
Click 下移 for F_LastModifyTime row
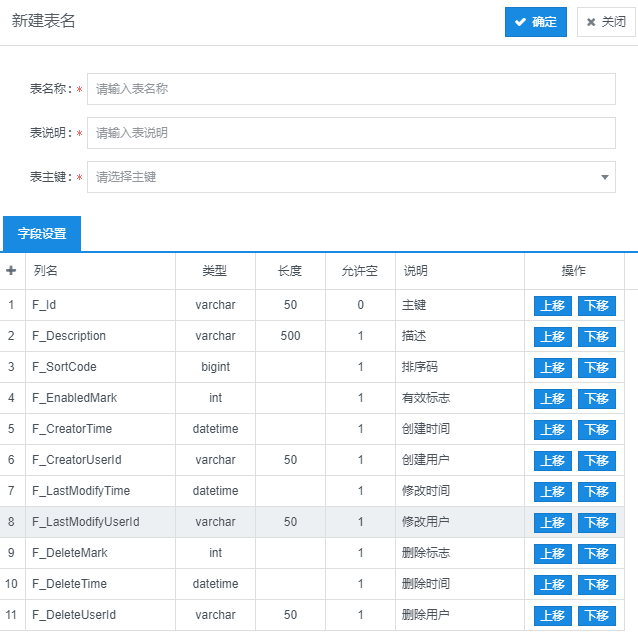(x=596, y=492)
